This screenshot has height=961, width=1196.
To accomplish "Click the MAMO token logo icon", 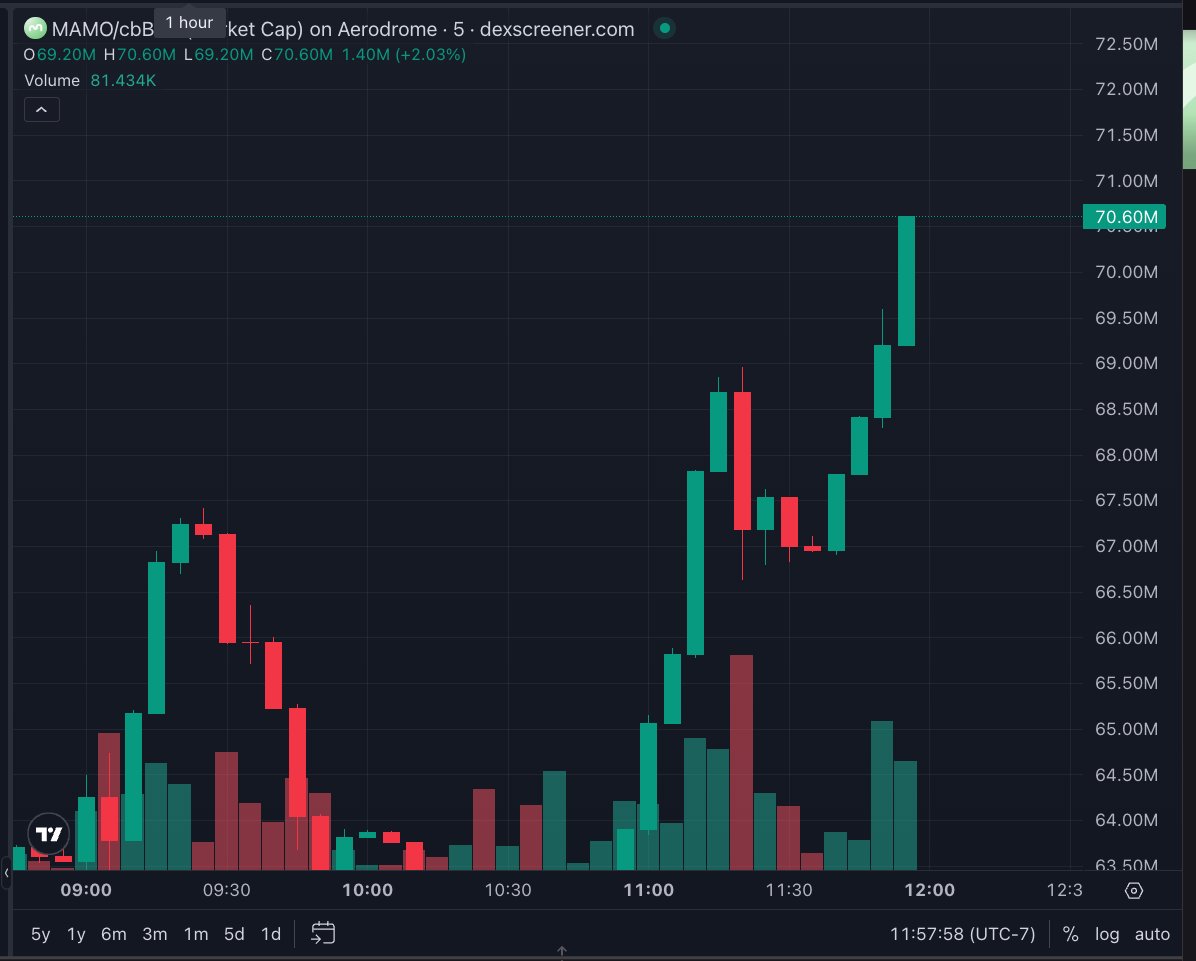I will [35, 29].
